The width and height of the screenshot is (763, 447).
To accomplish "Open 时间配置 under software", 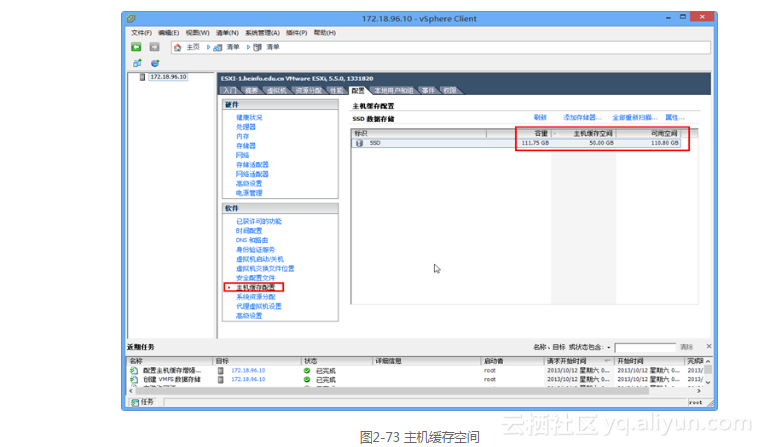I will (249, 231).
